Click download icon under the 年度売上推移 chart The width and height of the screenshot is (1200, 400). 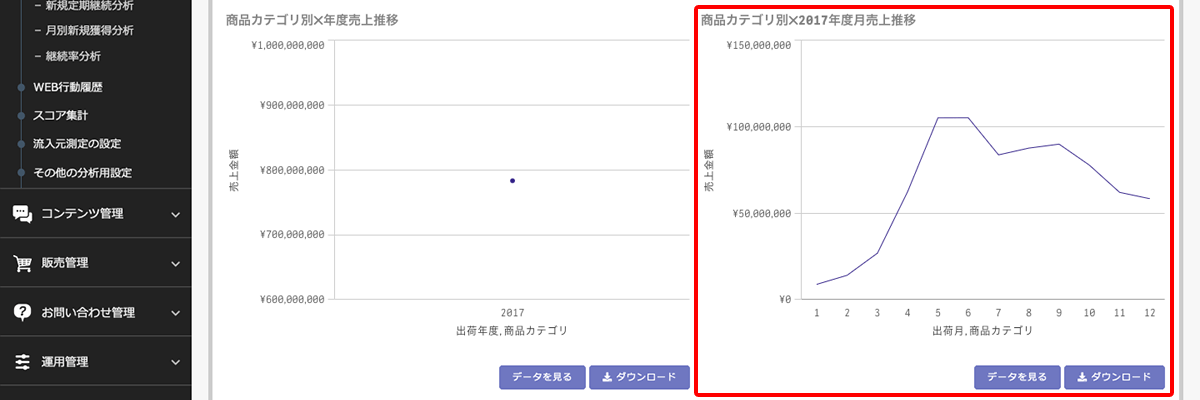(607, 377)
